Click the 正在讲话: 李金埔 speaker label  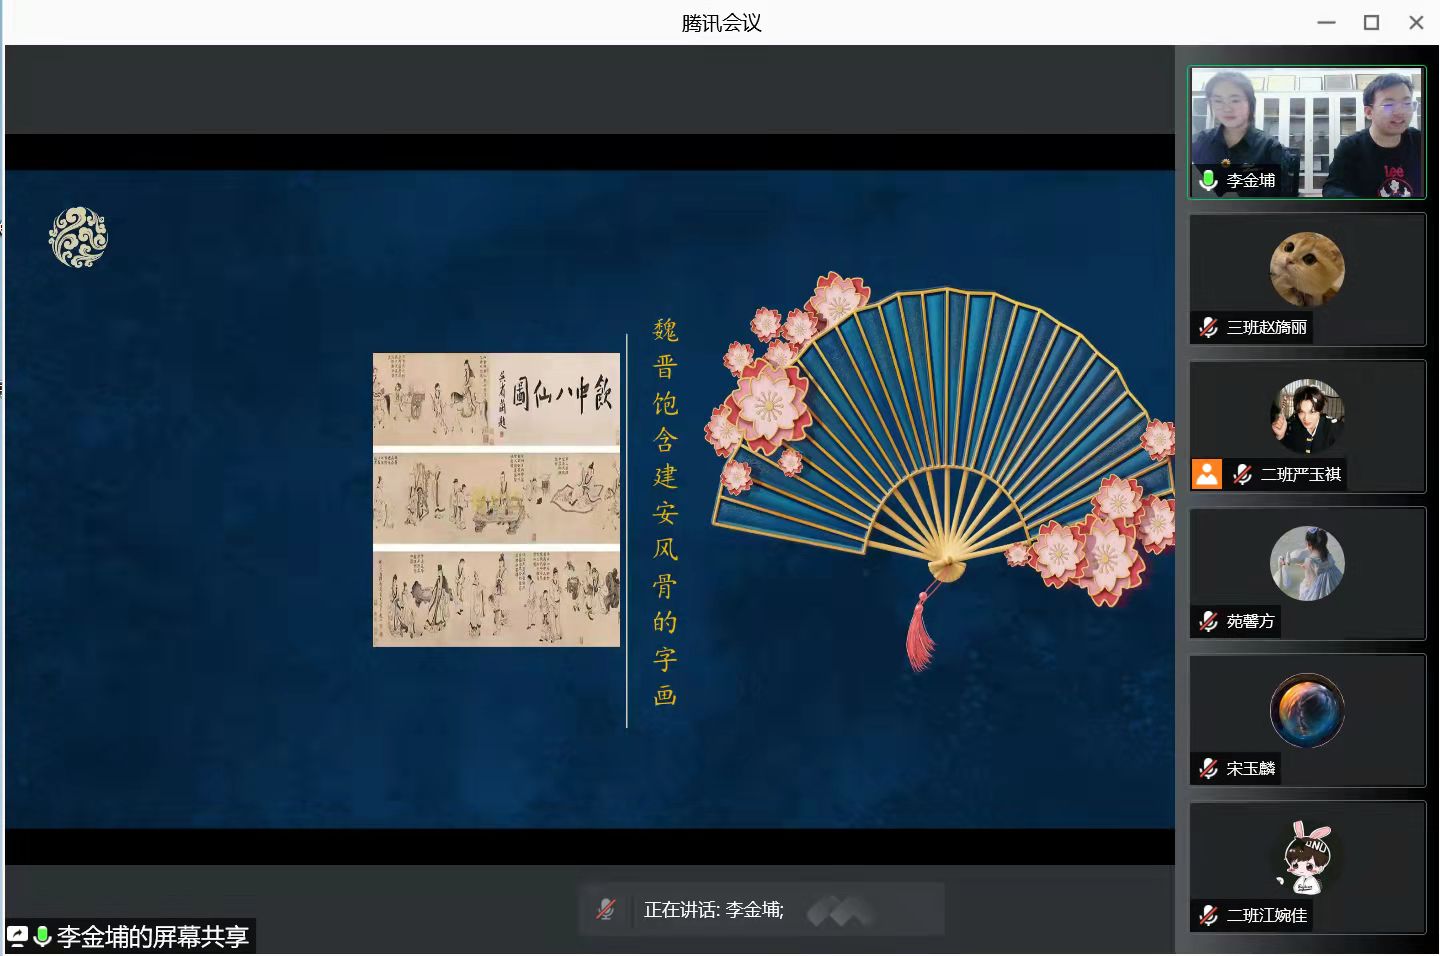(713, 909)
